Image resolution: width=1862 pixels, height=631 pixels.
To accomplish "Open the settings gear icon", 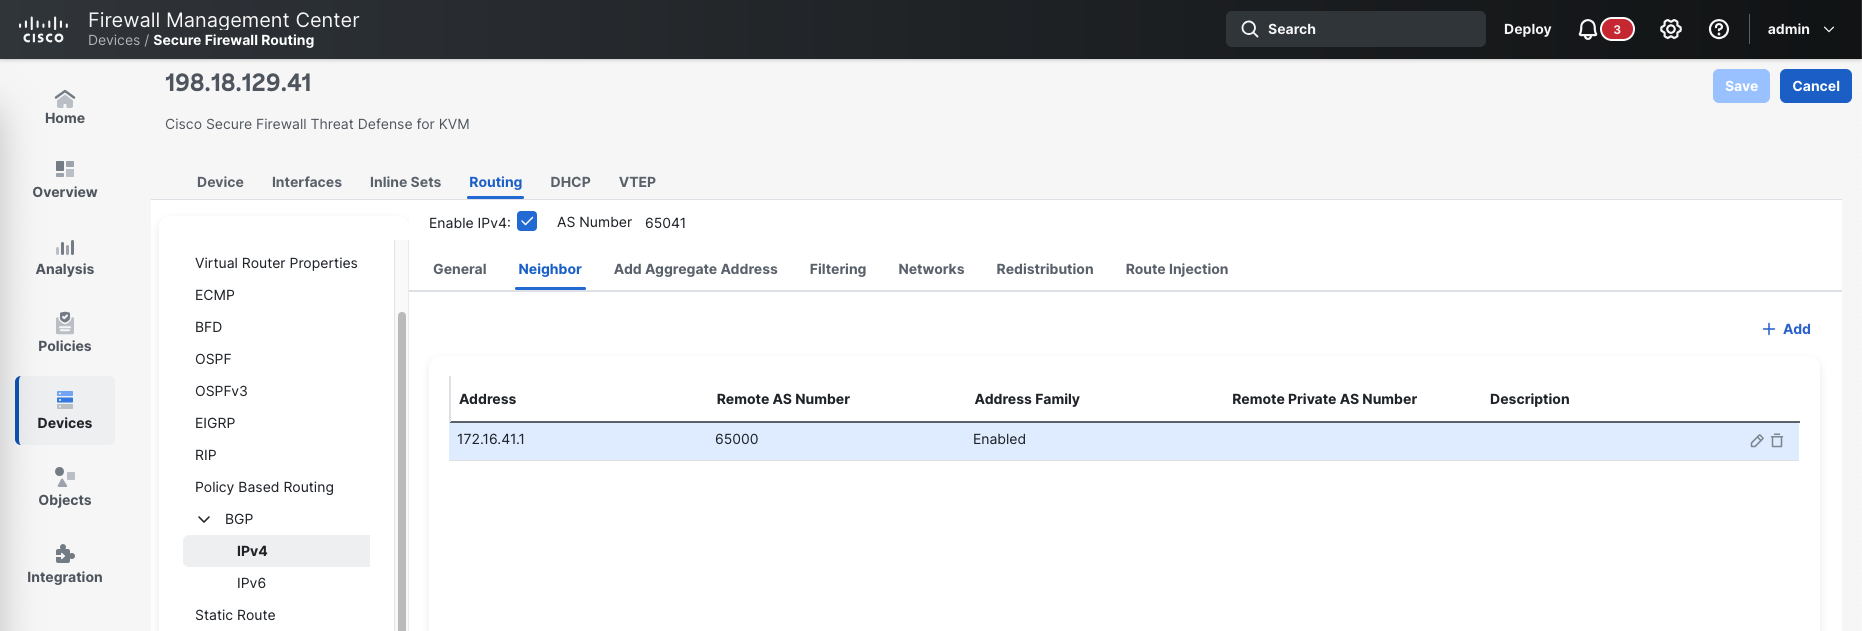I will [x=1670, y=30].
